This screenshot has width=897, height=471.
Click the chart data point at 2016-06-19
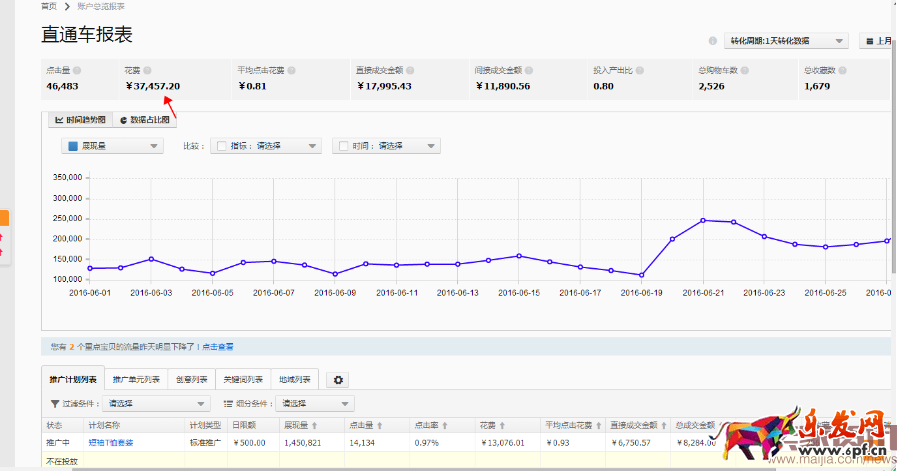pyautogui.click(x=641, y=275)
